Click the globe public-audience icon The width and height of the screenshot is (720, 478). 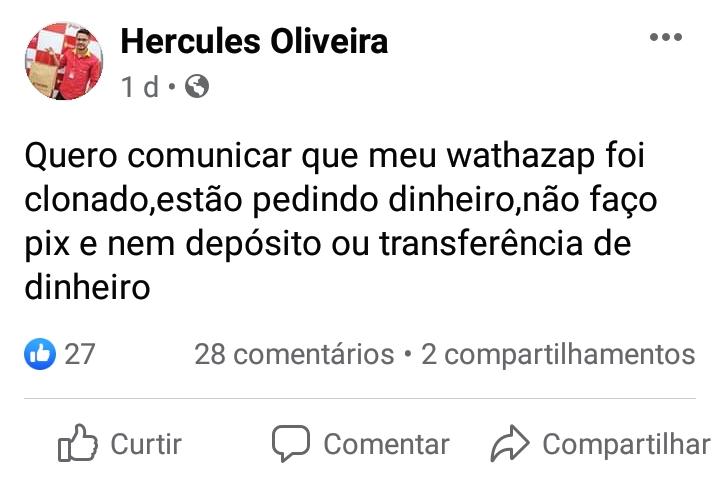197,87
